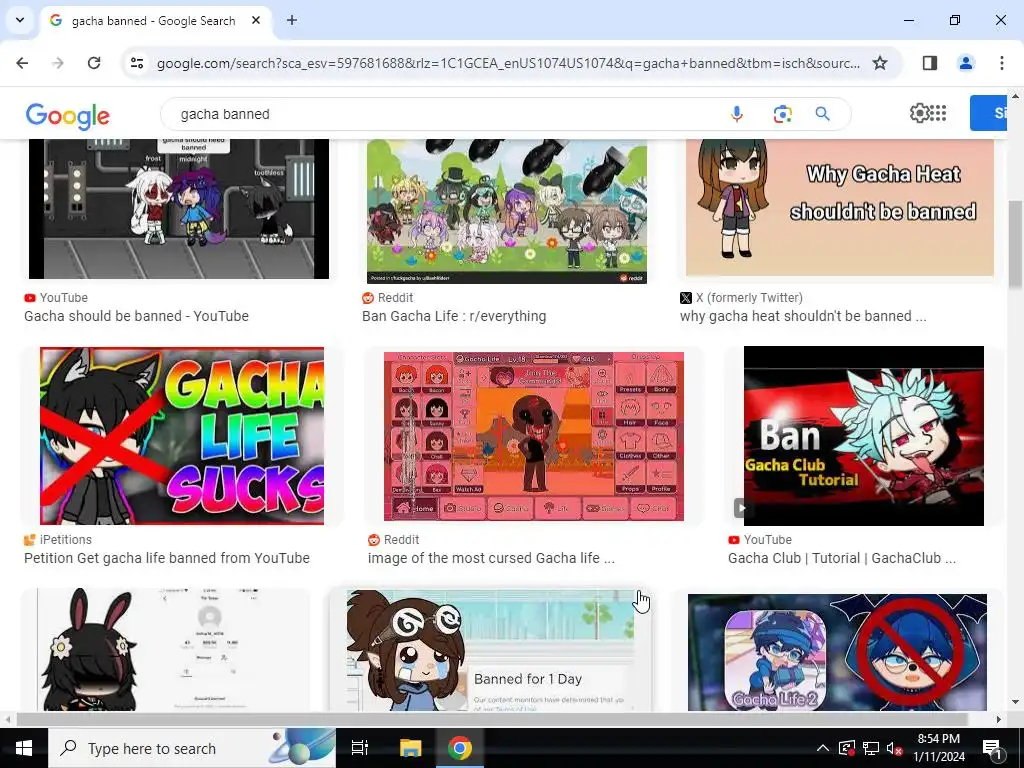1024x768 pixels.
Task: Click horizontal scrollbar right arrow
Action: 999,720
